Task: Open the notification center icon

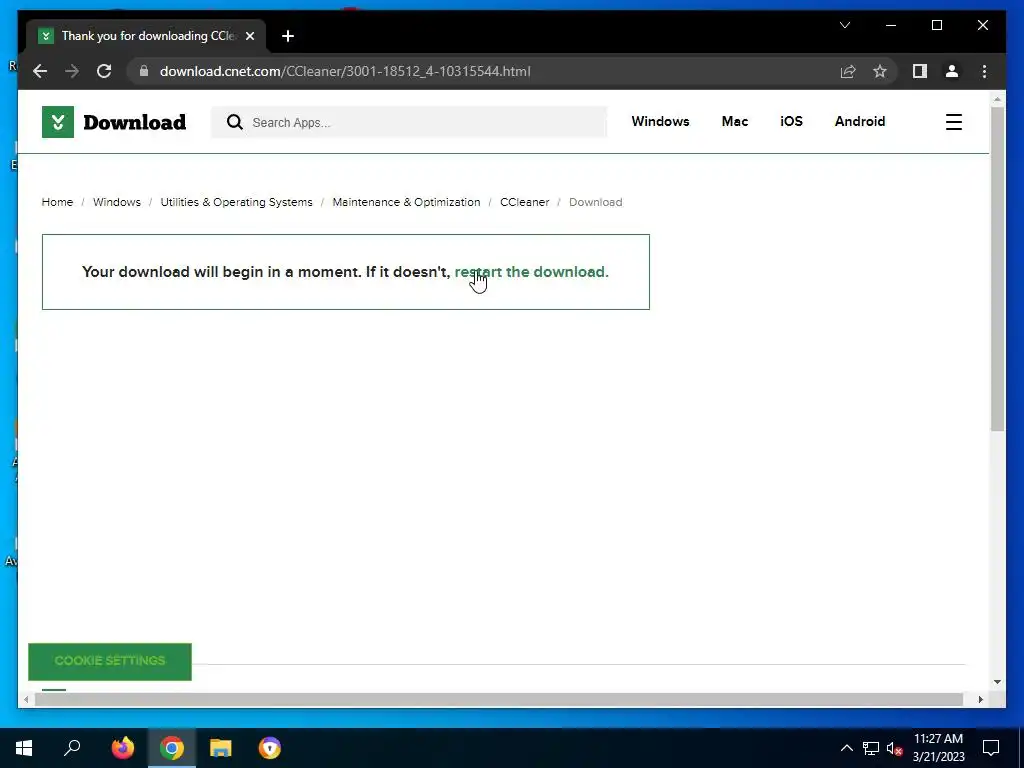Action: [x=991, y=748]
